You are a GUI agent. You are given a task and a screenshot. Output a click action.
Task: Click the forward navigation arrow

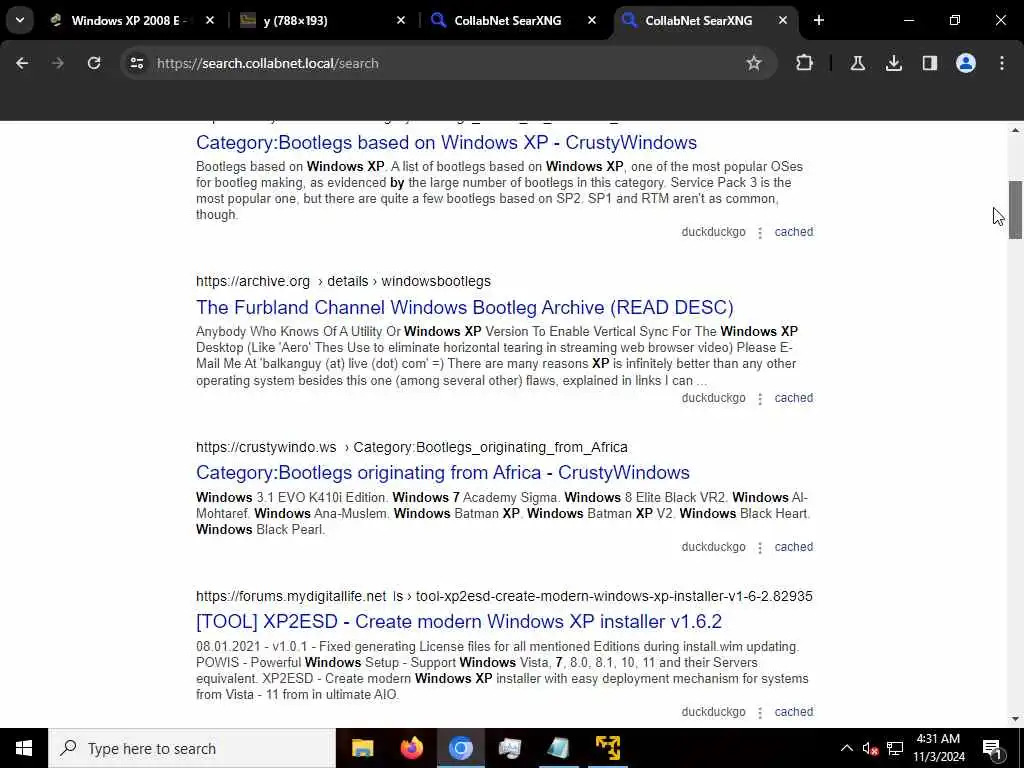tap(57, 63)
